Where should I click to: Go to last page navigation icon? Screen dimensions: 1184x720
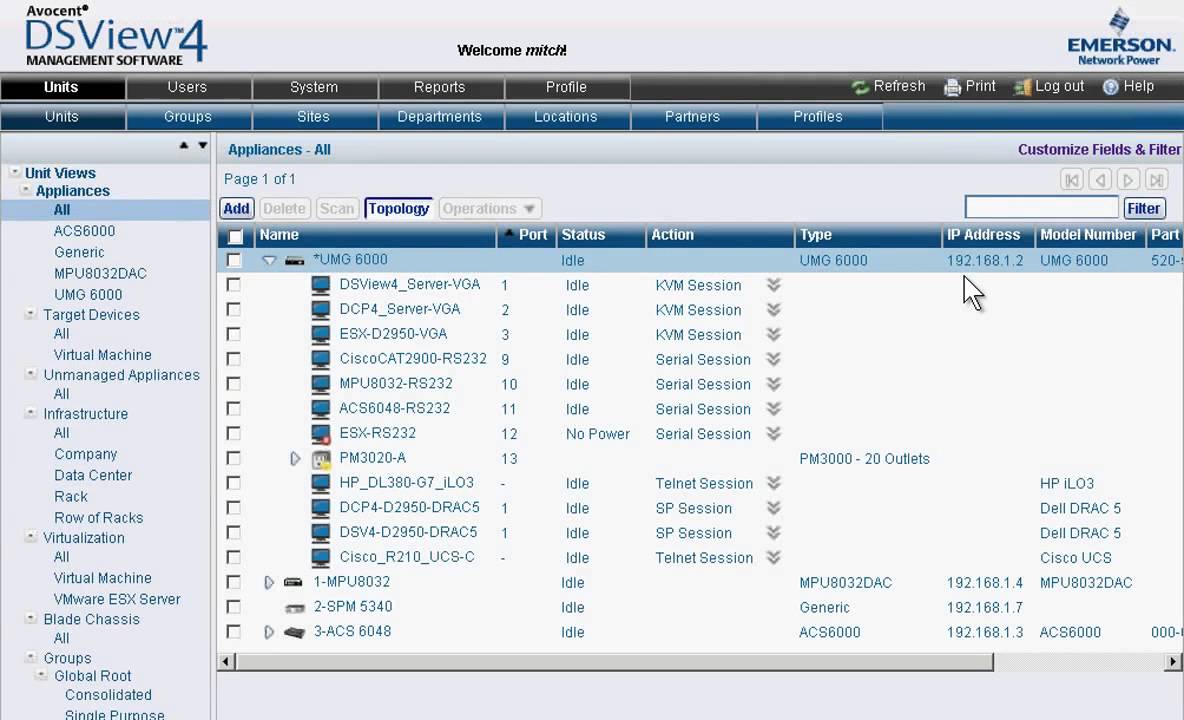coord(1157,180)
